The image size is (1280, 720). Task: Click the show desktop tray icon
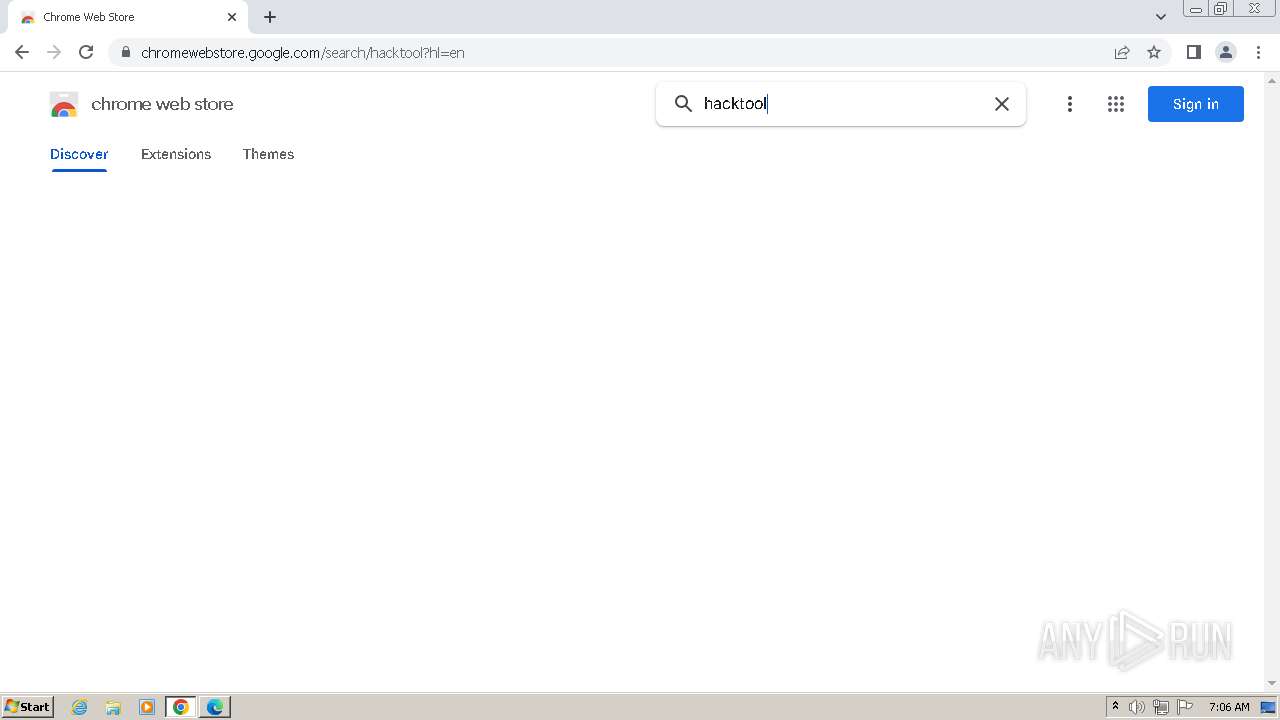click(x=1268, y=707)
